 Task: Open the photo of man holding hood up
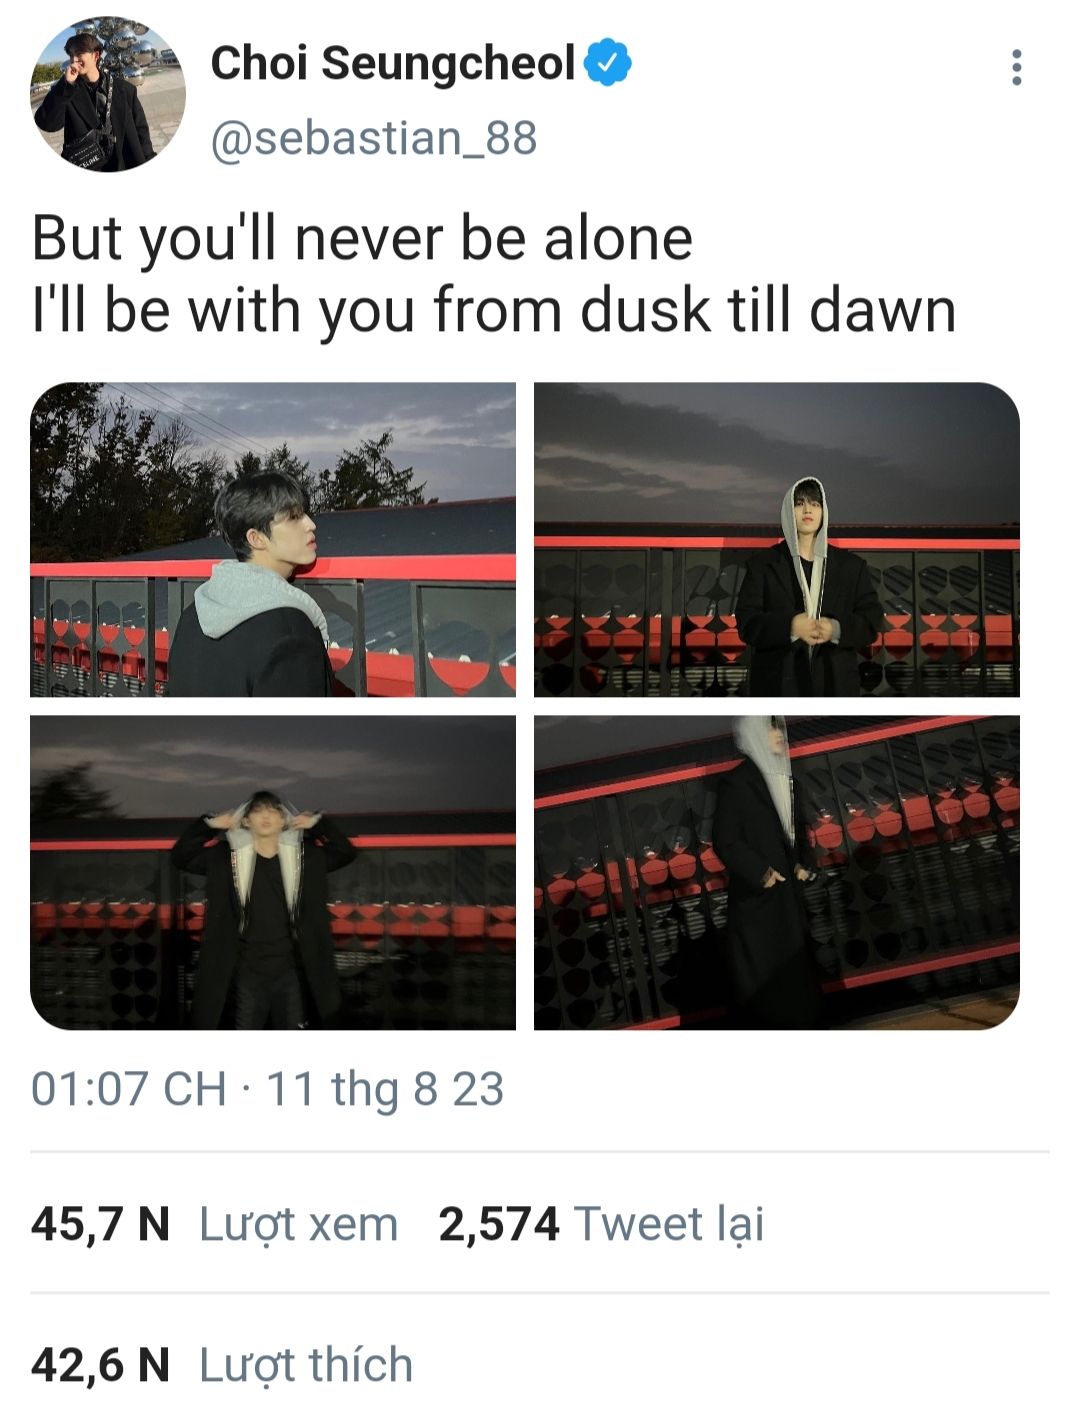pos(273,872)
